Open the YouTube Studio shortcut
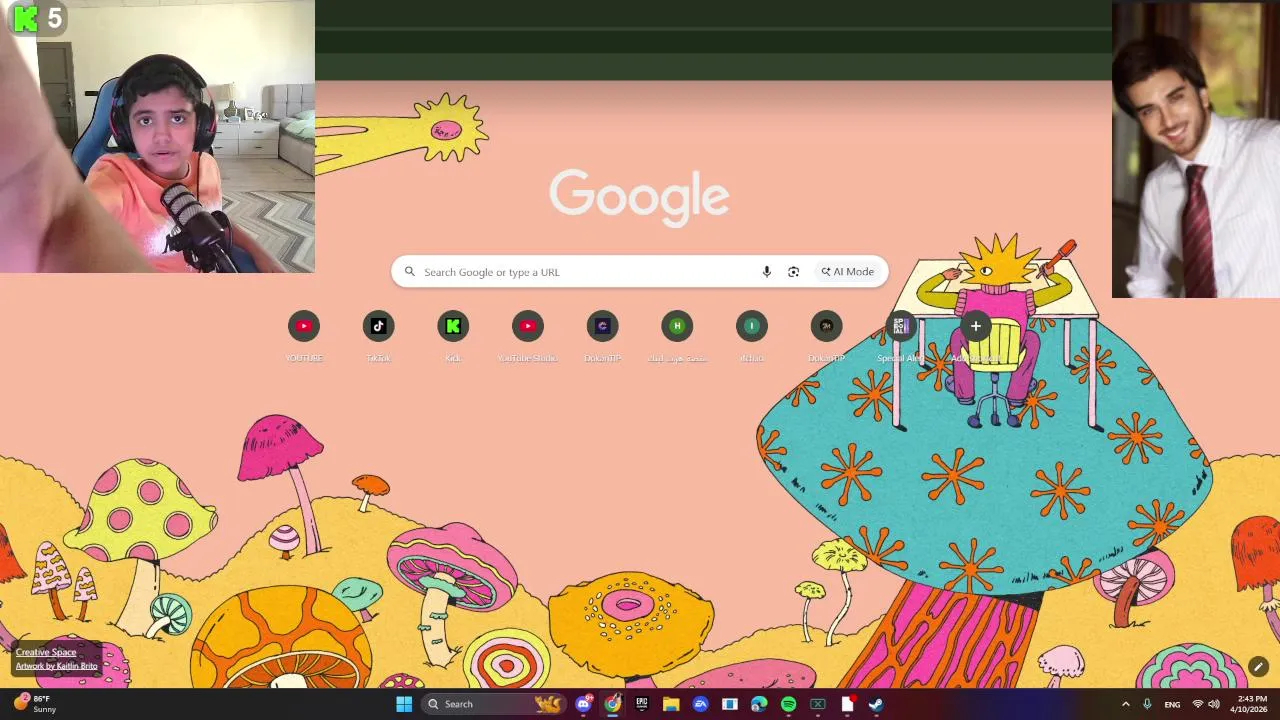The height and width of the screenshot is (720, 1280). pyautogui.click(x=527, y=336)
